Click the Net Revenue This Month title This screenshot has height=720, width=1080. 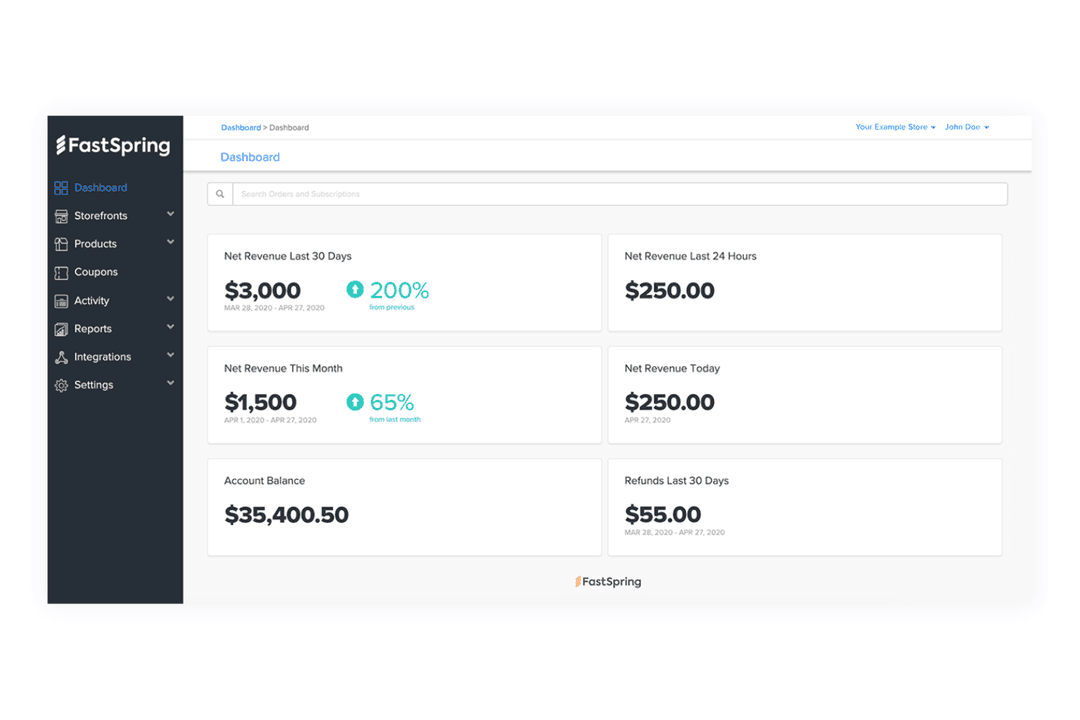tap(283, 369)
